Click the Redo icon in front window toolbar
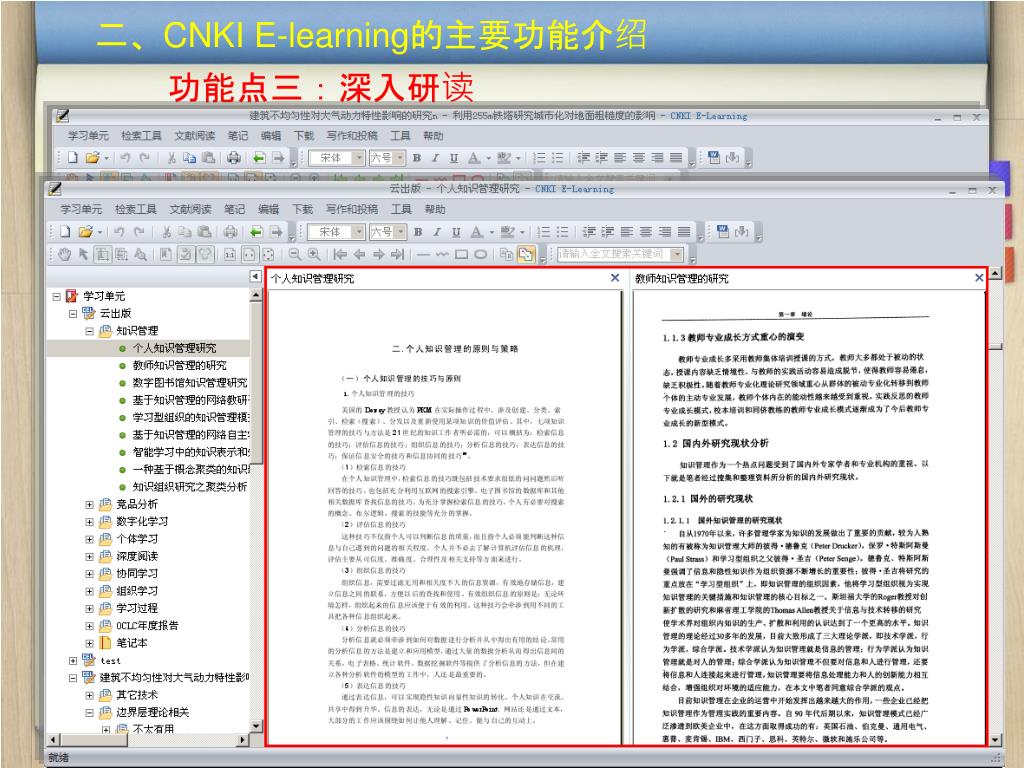The image size is (1024, 768). (139, 231)
